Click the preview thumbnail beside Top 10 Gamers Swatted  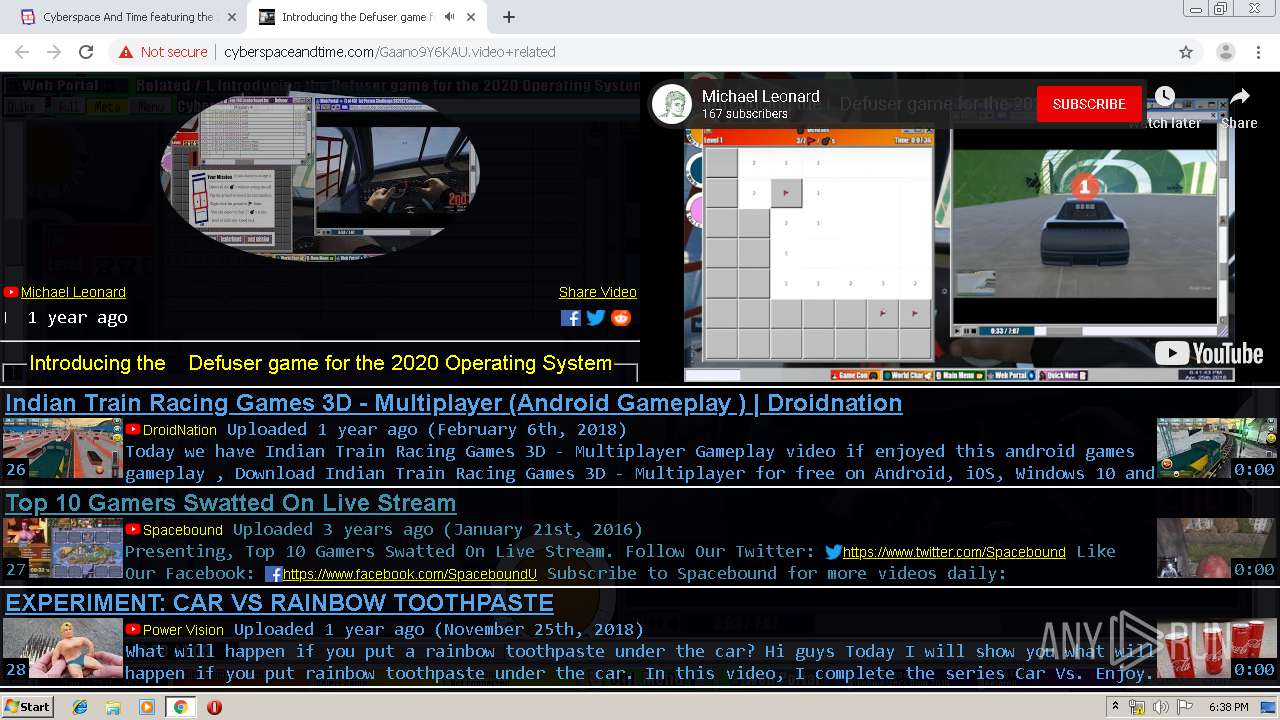1216,548
